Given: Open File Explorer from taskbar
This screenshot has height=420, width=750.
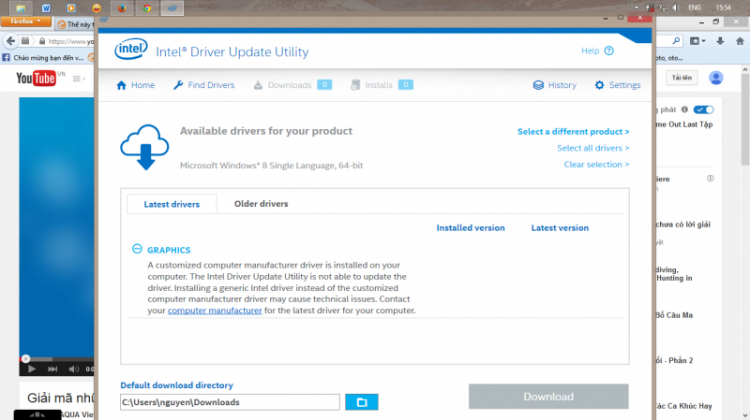Looking at the screenshot, I should [x=21, y=8].
